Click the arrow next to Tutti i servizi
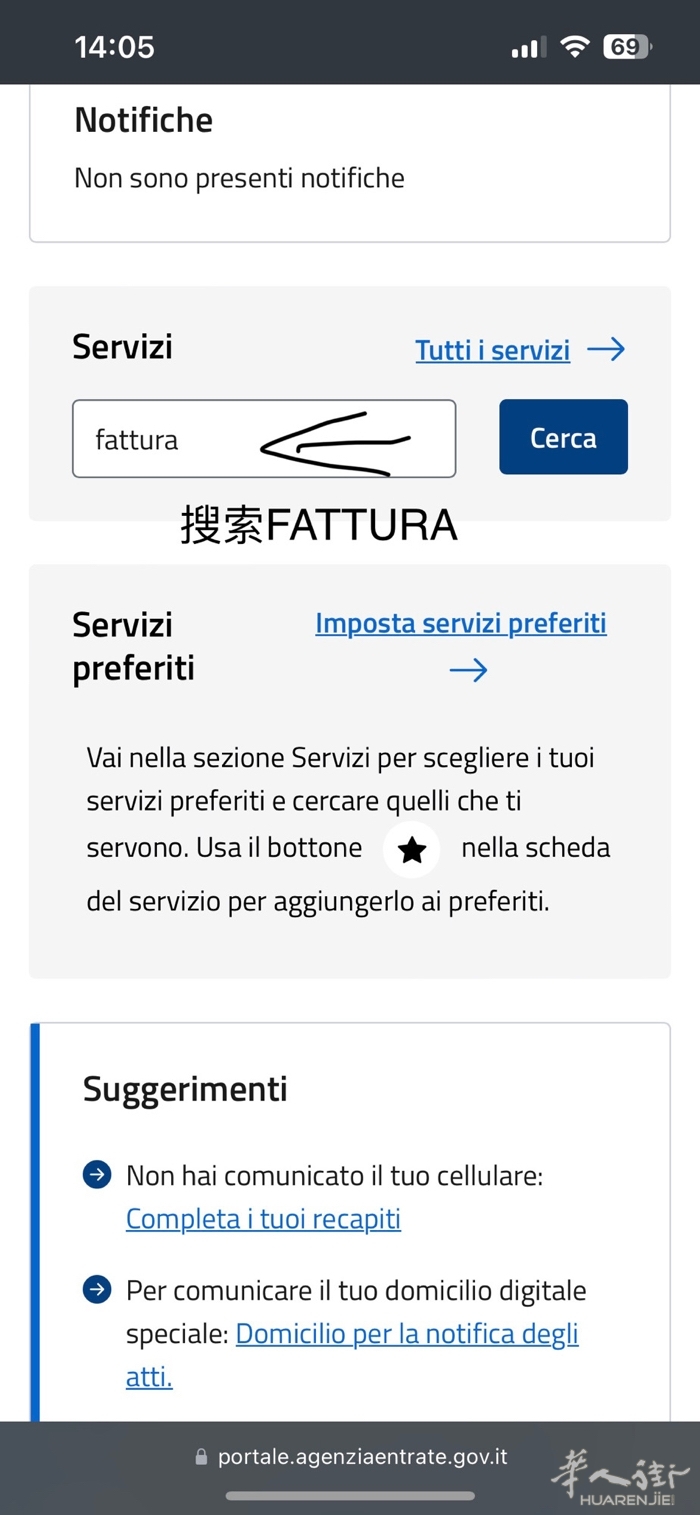This screenshot has height=1515, width=700. point(606,349)
